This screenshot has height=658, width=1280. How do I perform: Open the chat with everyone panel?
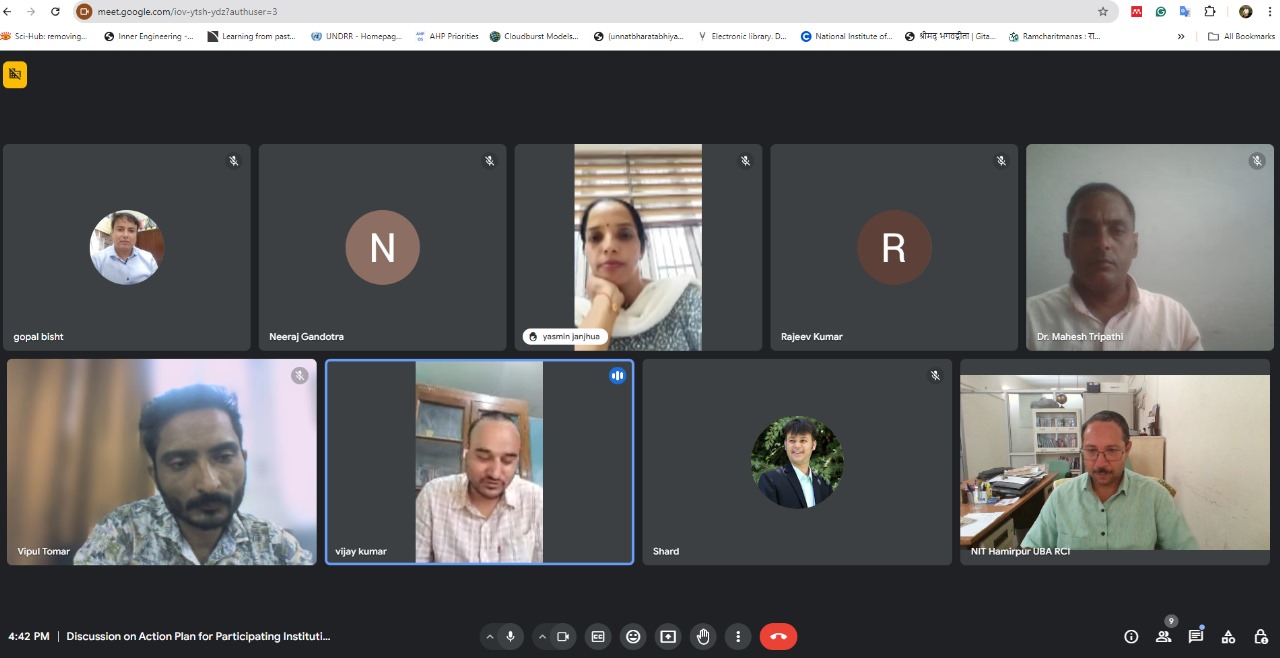point(1196,637)
